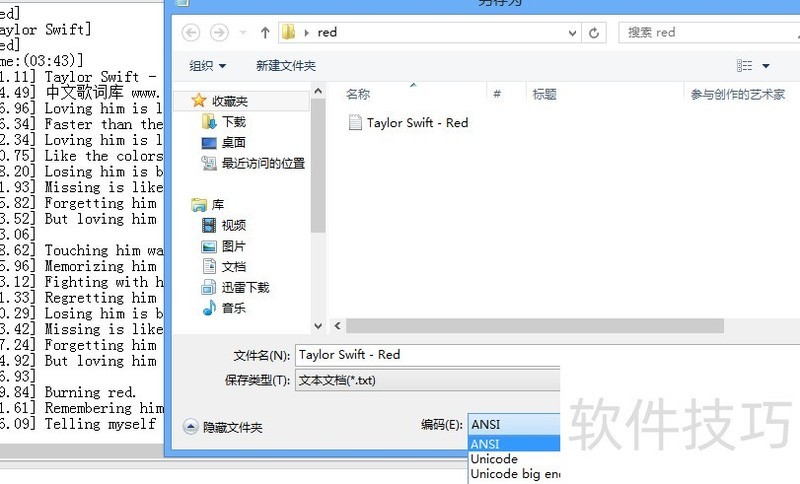
Task: Open the address bar history dropdown
Action: pyautogui.click(x=573, y=32)
